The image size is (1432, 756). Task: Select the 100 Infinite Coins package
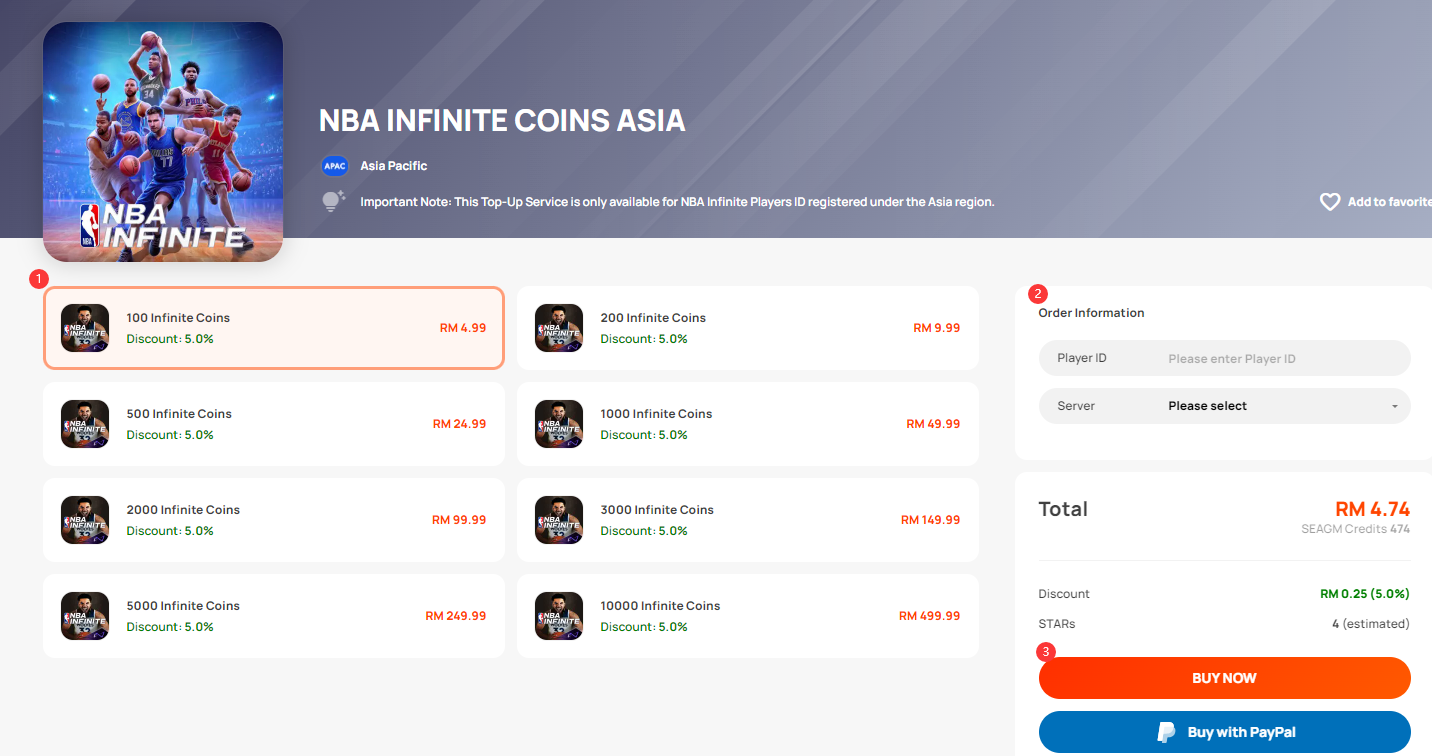[274, 328]
